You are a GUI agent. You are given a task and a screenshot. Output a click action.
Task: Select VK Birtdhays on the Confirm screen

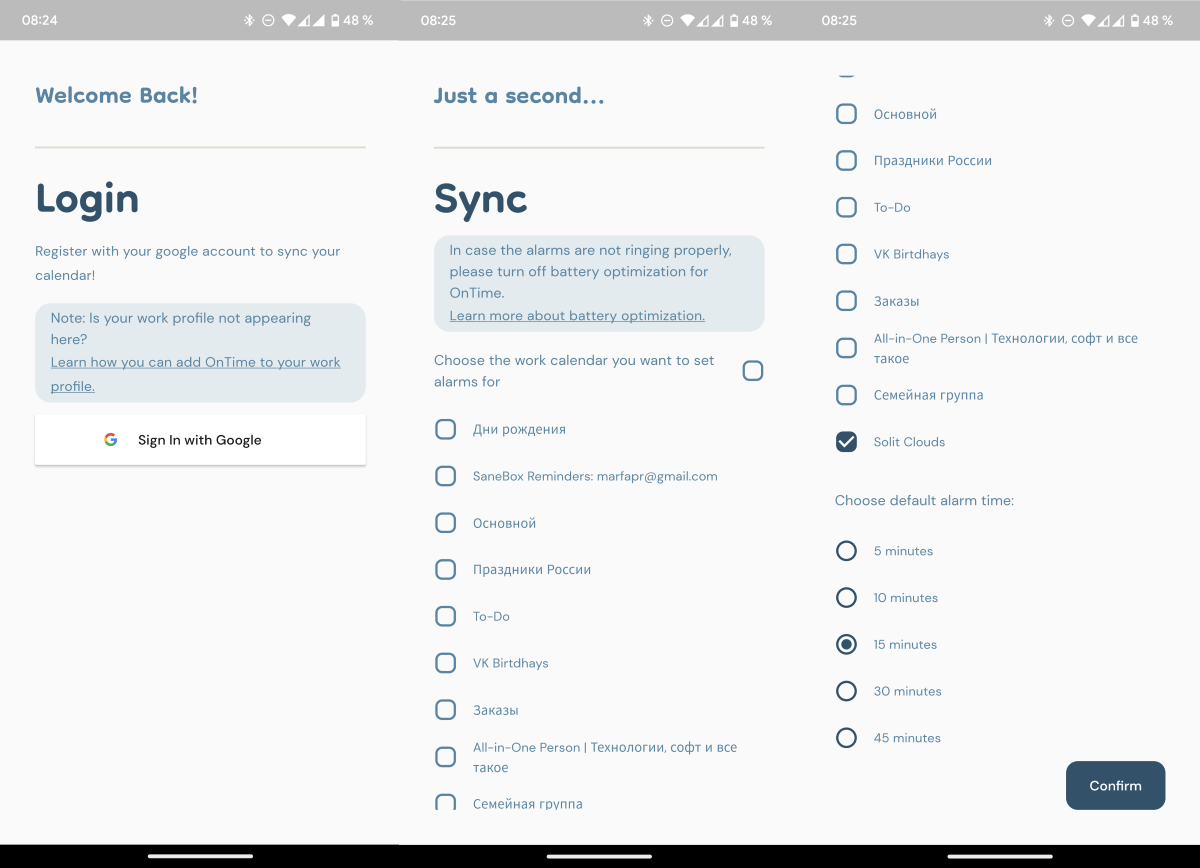(x=847, y=254)
